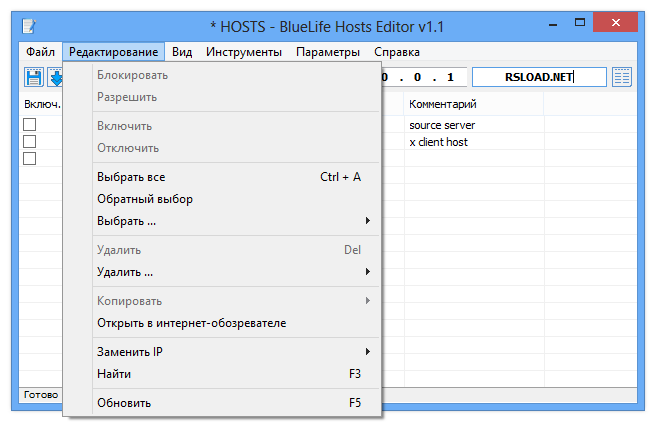This screenshot has width=651, height=433.
Task: Click the disabled Включить entry
Action: point(236,126)
